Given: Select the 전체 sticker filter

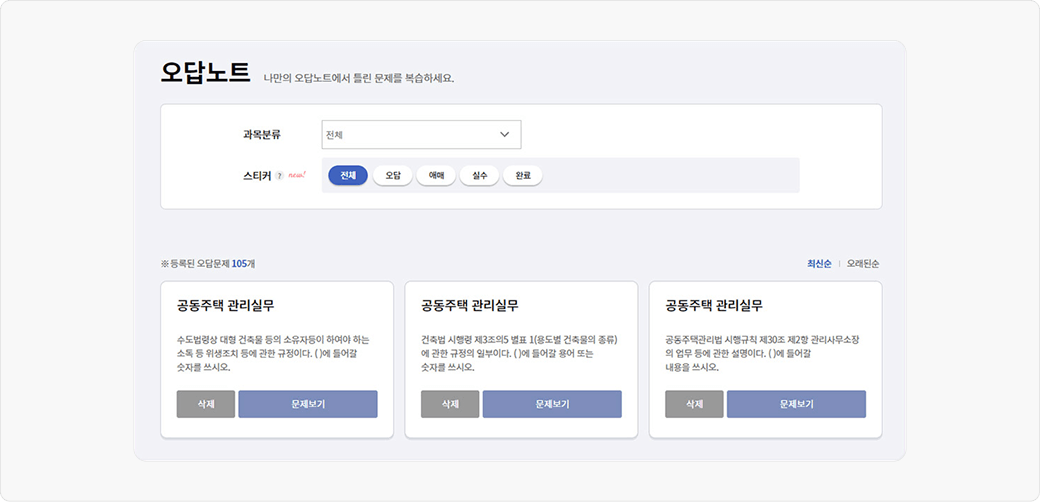Looking at the screenshot, I should [348, 176].
